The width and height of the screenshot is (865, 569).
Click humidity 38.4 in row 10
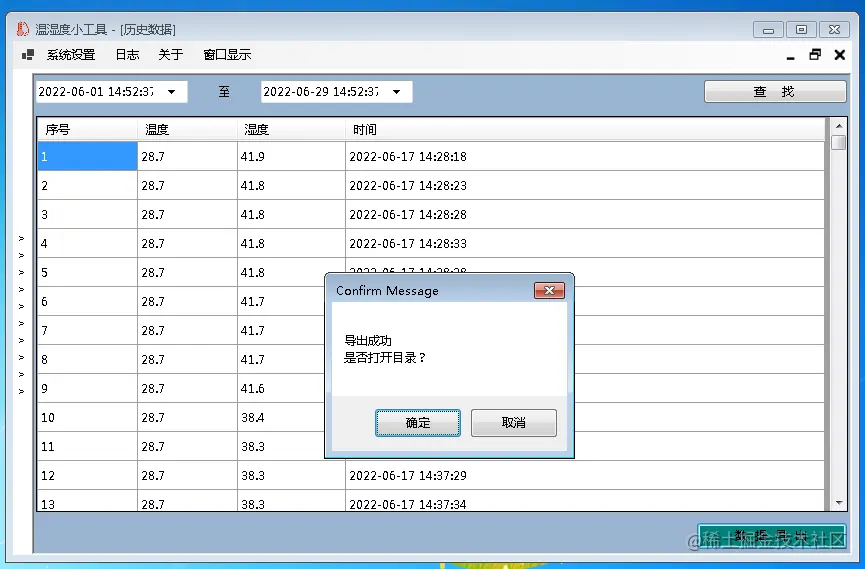click(253, 418)
